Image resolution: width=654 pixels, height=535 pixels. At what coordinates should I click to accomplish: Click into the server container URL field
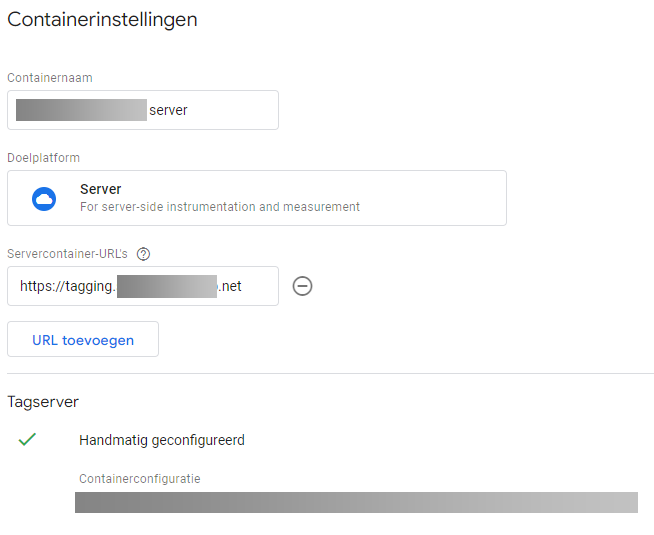coord(143,286)
